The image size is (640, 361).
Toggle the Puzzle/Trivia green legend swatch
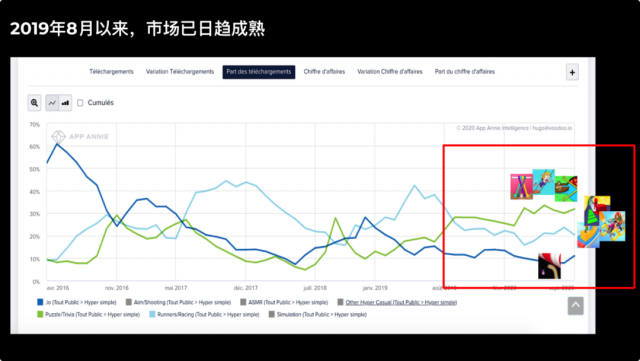(40, 314)
